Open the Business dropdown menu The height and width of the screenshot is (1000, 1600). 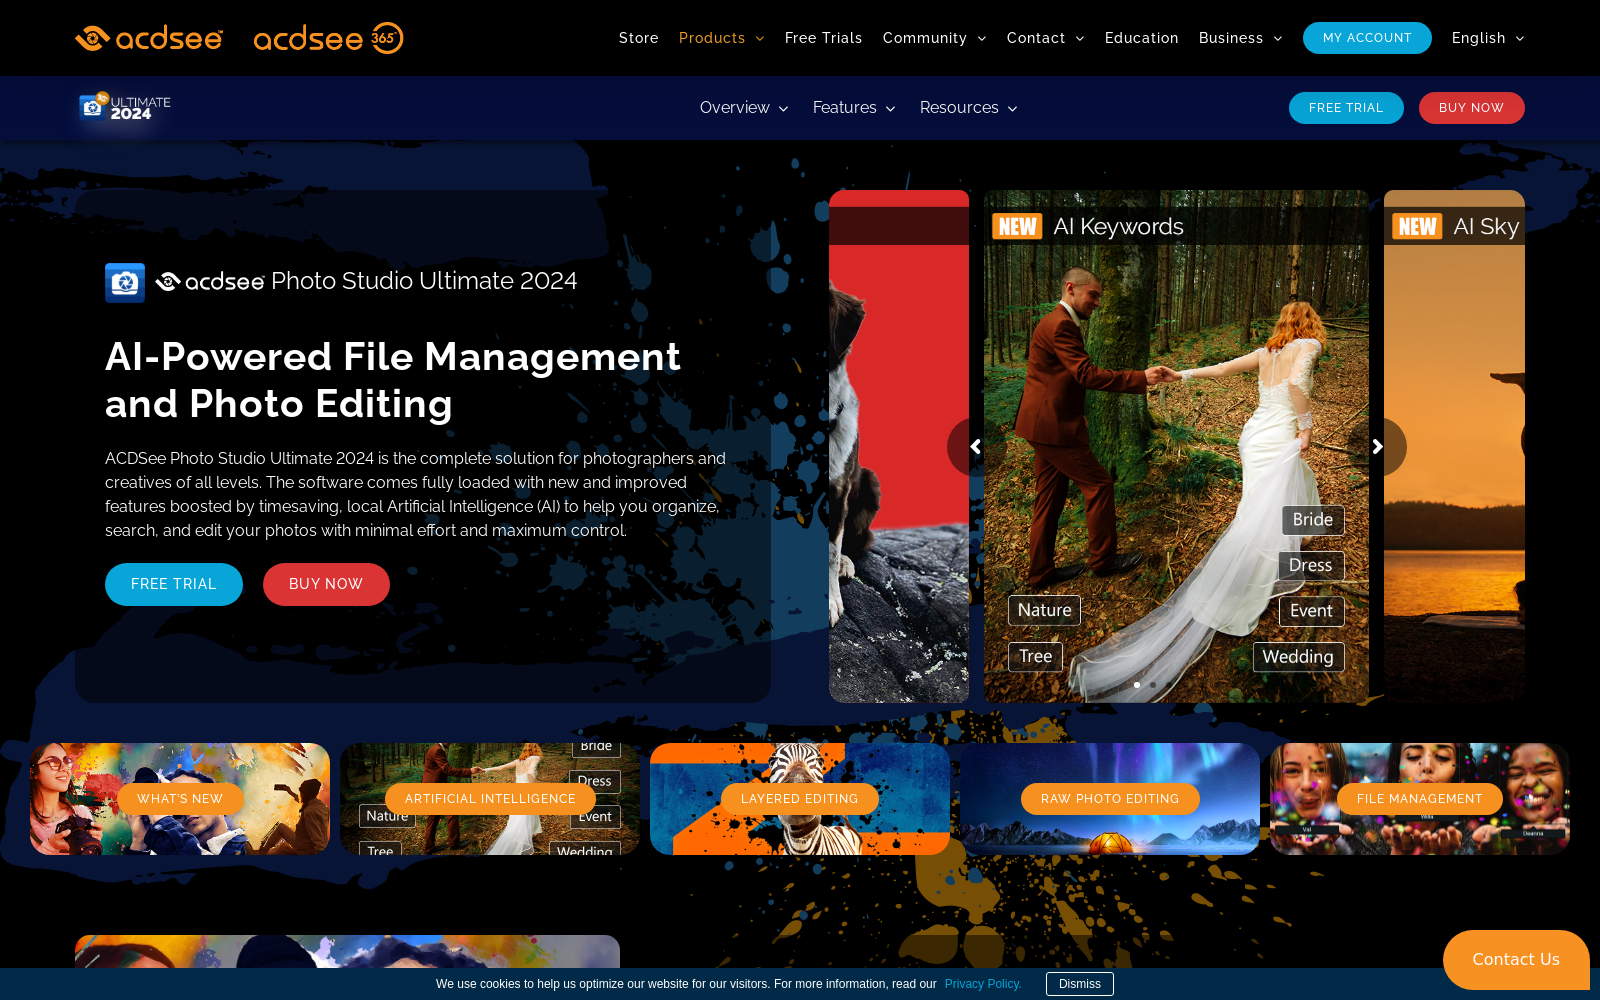click(1240, 38)
